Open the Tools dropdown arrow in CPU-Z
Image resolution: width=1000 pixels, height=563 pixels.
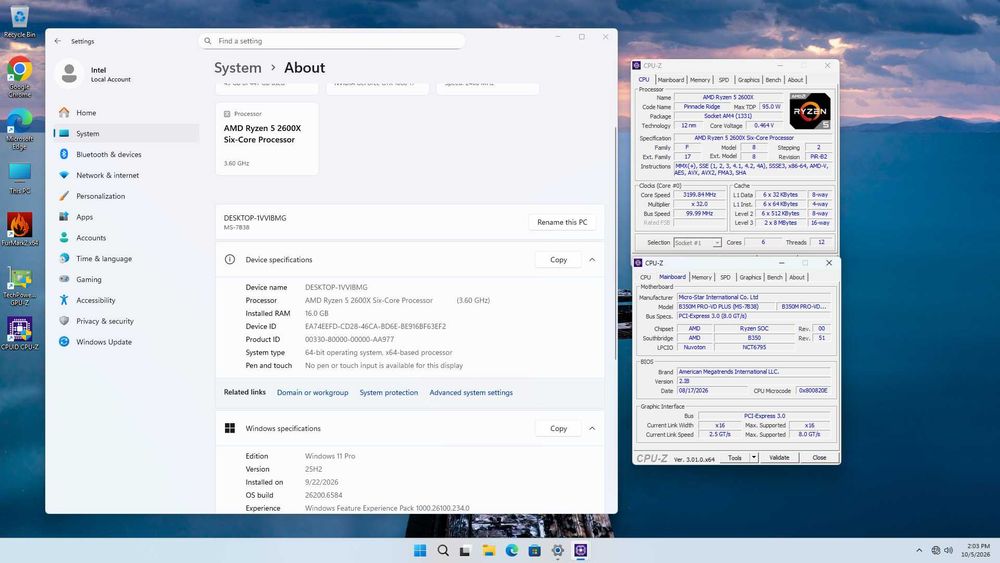[754, 458]
